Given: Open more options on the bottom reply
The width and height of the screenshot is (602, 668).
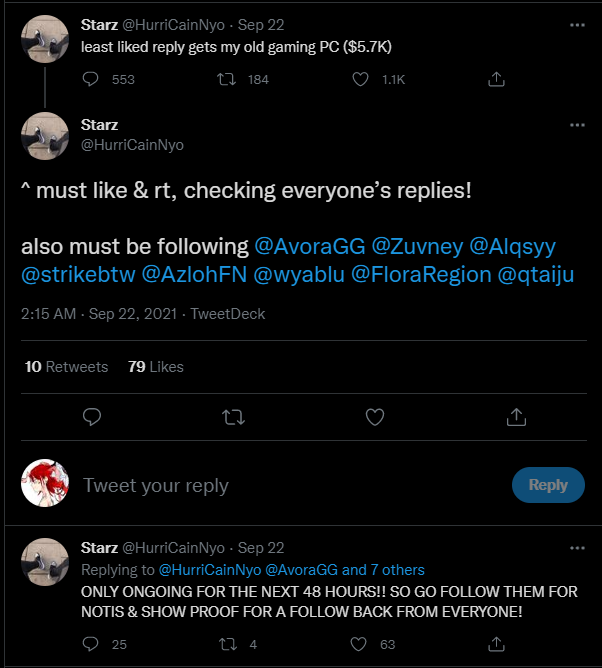Looking at the screenshot, I should (577, 548).
